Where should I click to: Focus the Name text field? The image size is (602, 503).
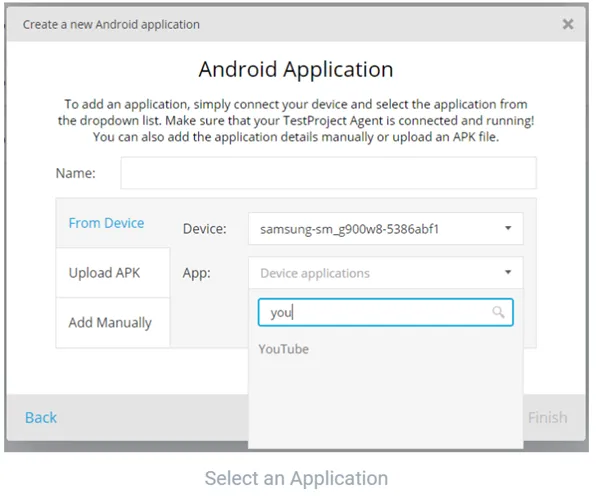click(328, 173)
